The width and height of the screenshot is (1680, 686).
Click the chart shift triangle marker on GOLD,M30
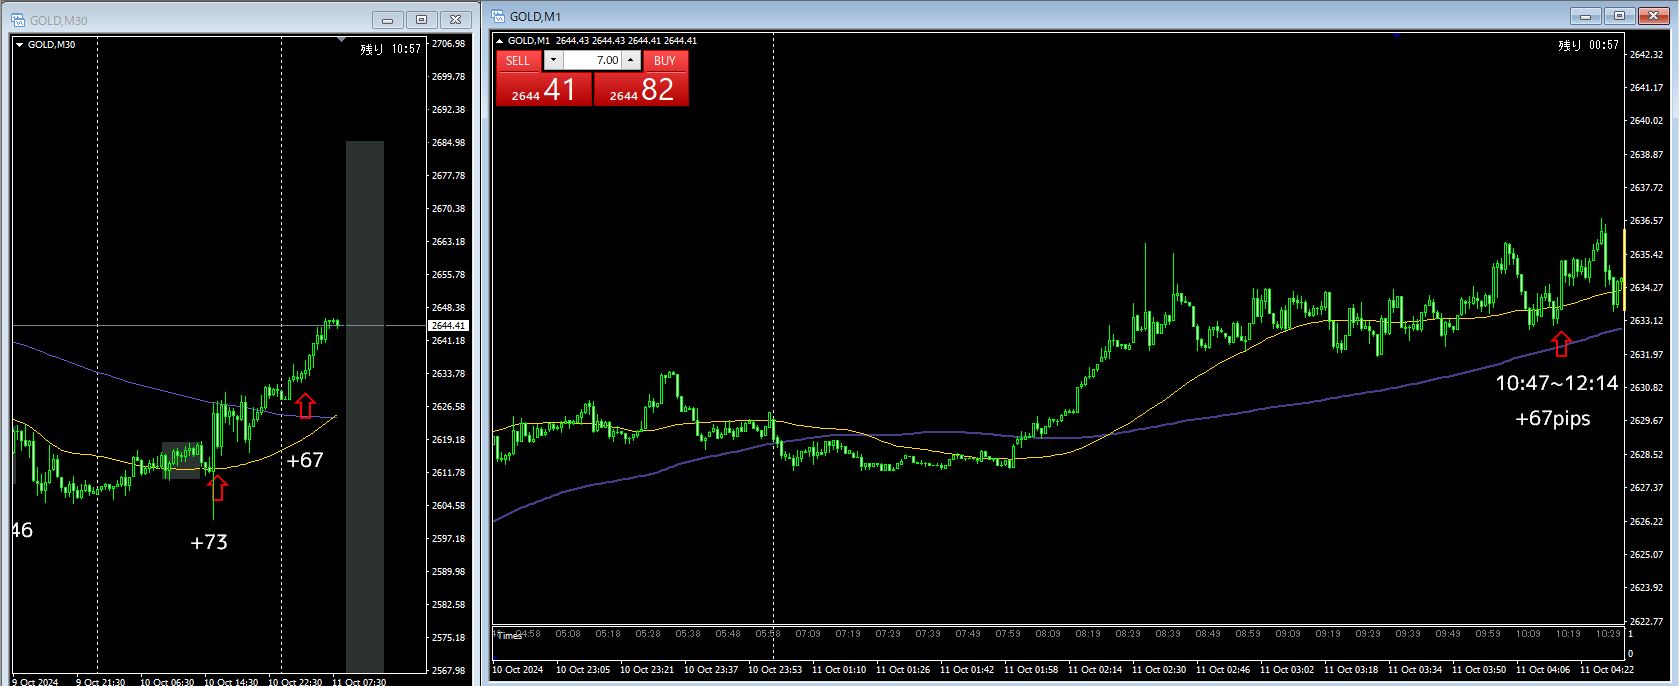pos(341,40)
